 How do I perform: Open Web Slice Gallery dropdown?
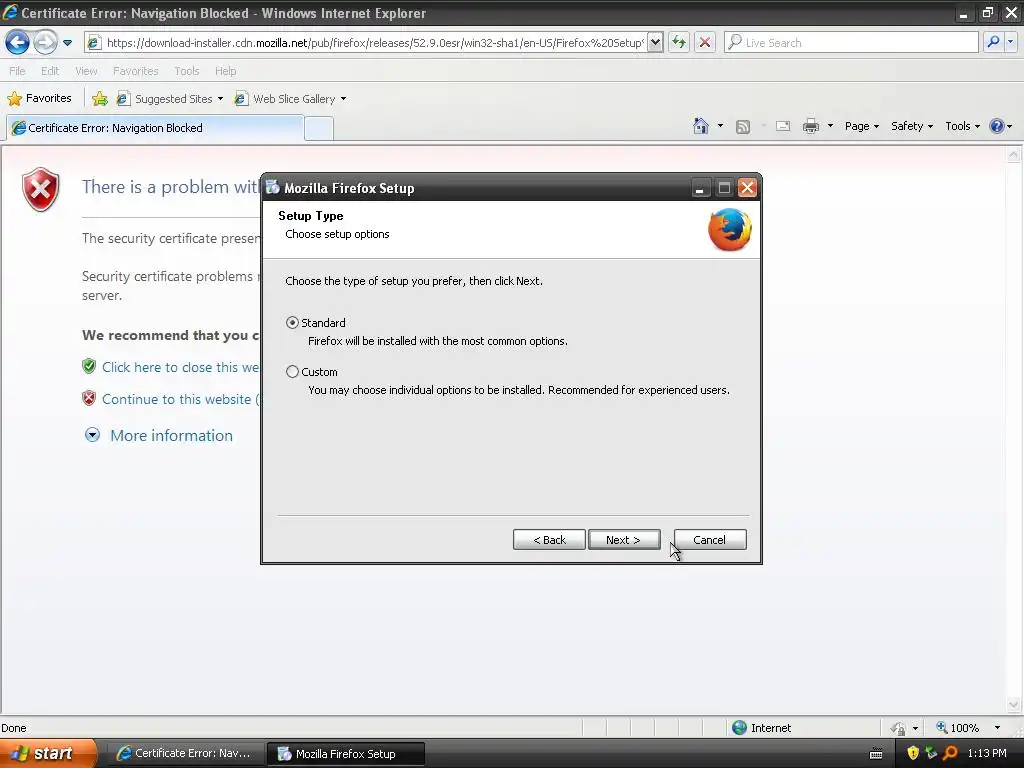[x=344, y=99]
